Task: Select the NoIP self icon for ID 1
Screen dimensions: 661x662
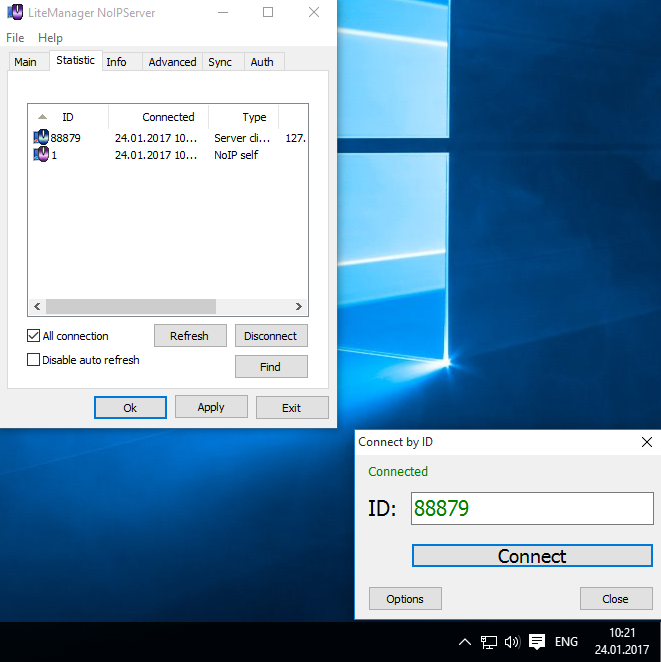Action: click(41, 155)
